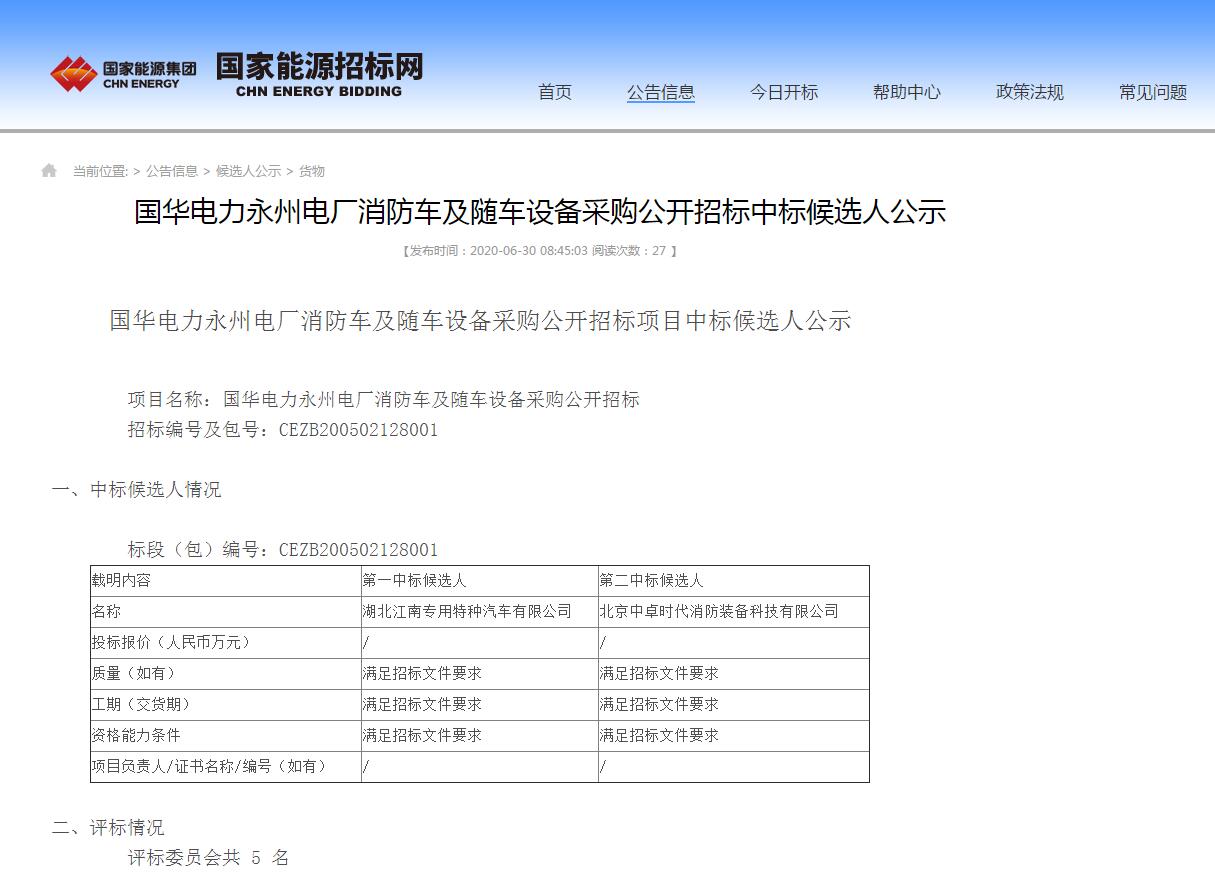Navigate to 常见问题 page
This screenshot has height=878, width=1215.
coord(1152,92)
